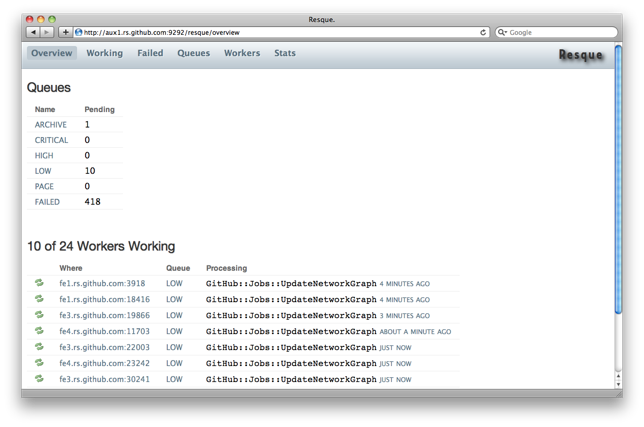Screen dimensions: 644x427
Task: Open worker fe4.rs.github.com:23242
Action: (104, 363)
